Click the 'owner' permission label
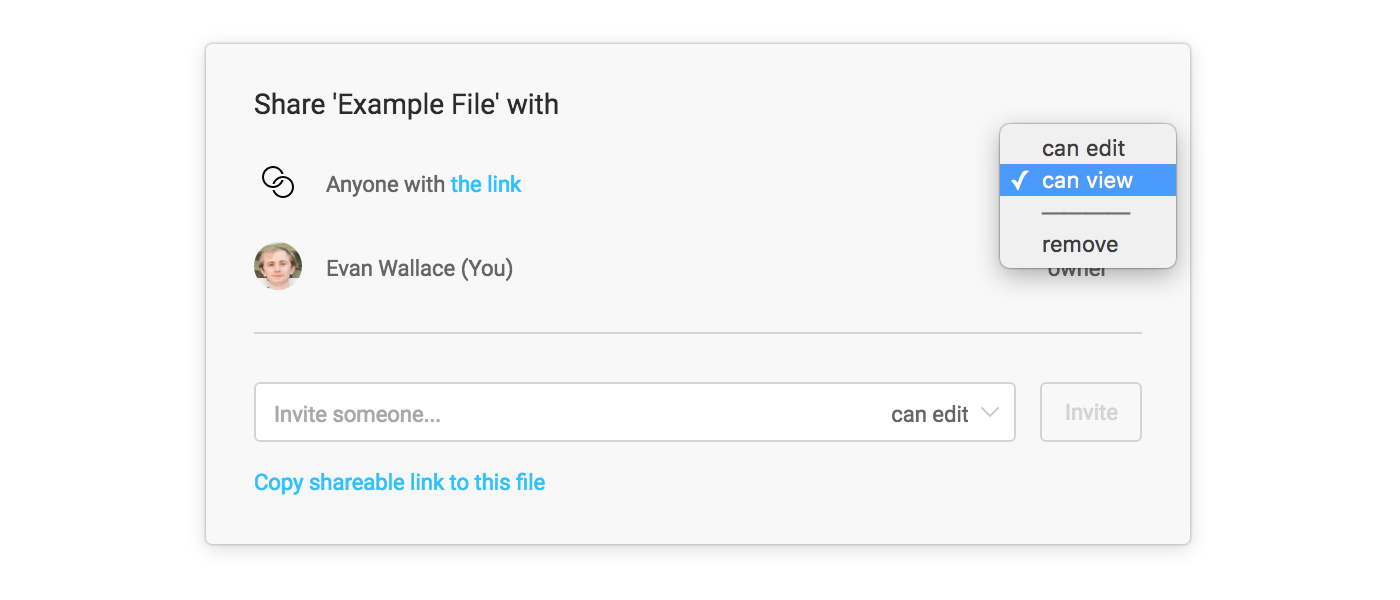1400x600 pixels. pyautogui.click(x=1078, y=268)
